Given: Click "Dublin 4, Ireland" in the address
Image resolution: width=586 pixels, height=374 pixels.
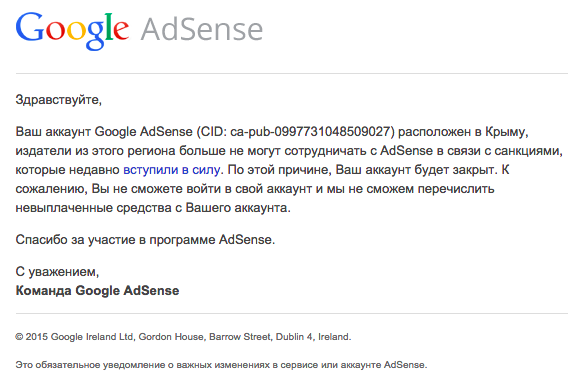Looking at the screenshot, I should [x=313, y=337].
